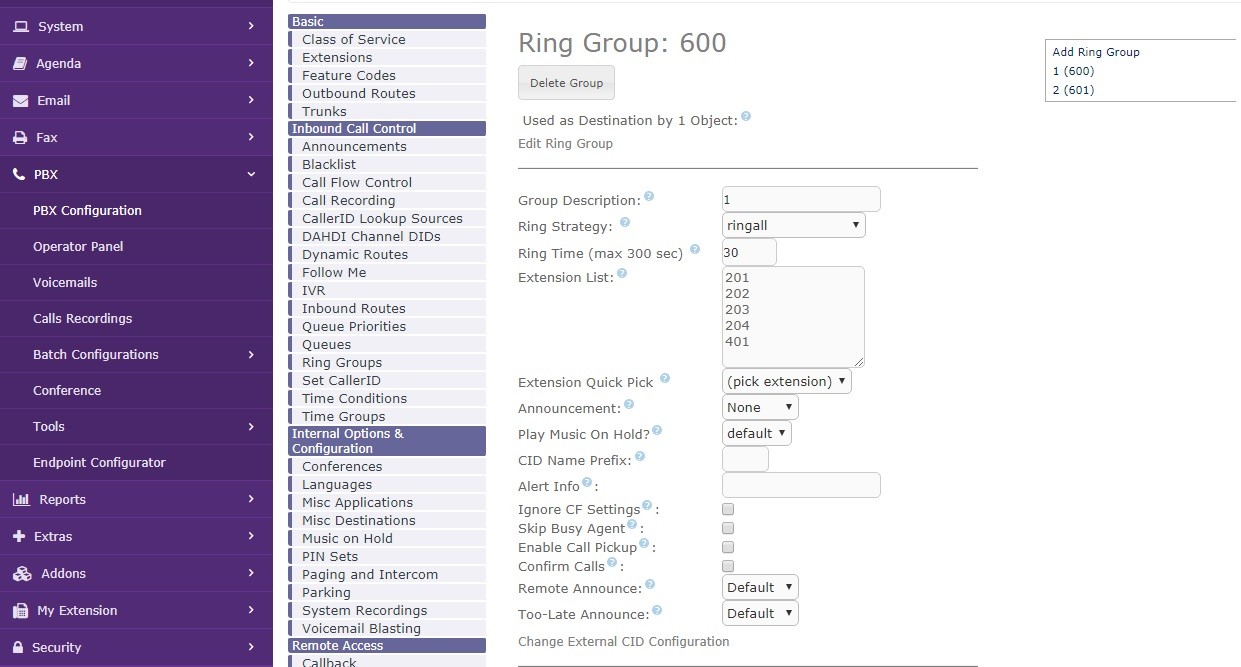Open the Too-Late Announce Default dropdown
This screenshot has height=667, width=1241.
(760, 613)
